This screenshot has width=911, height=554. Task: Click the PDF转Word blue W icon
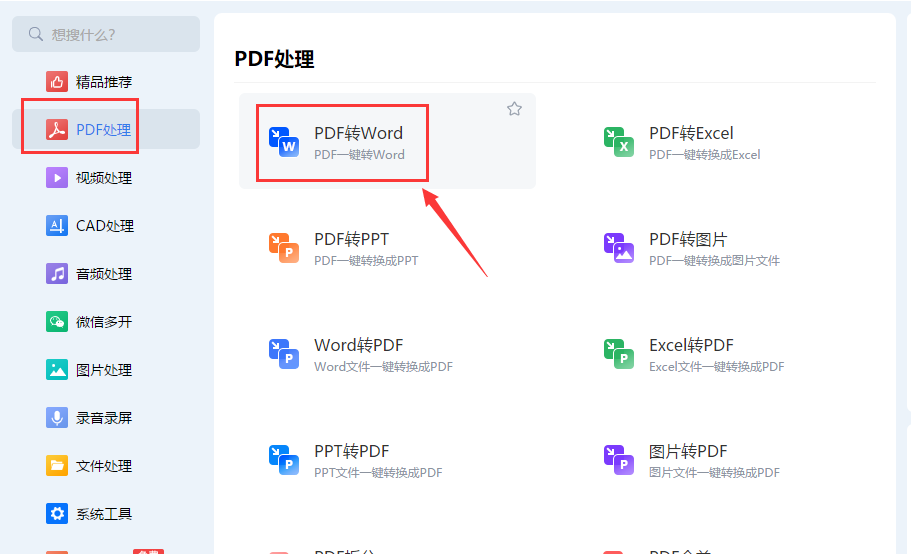tap(284, 142)
